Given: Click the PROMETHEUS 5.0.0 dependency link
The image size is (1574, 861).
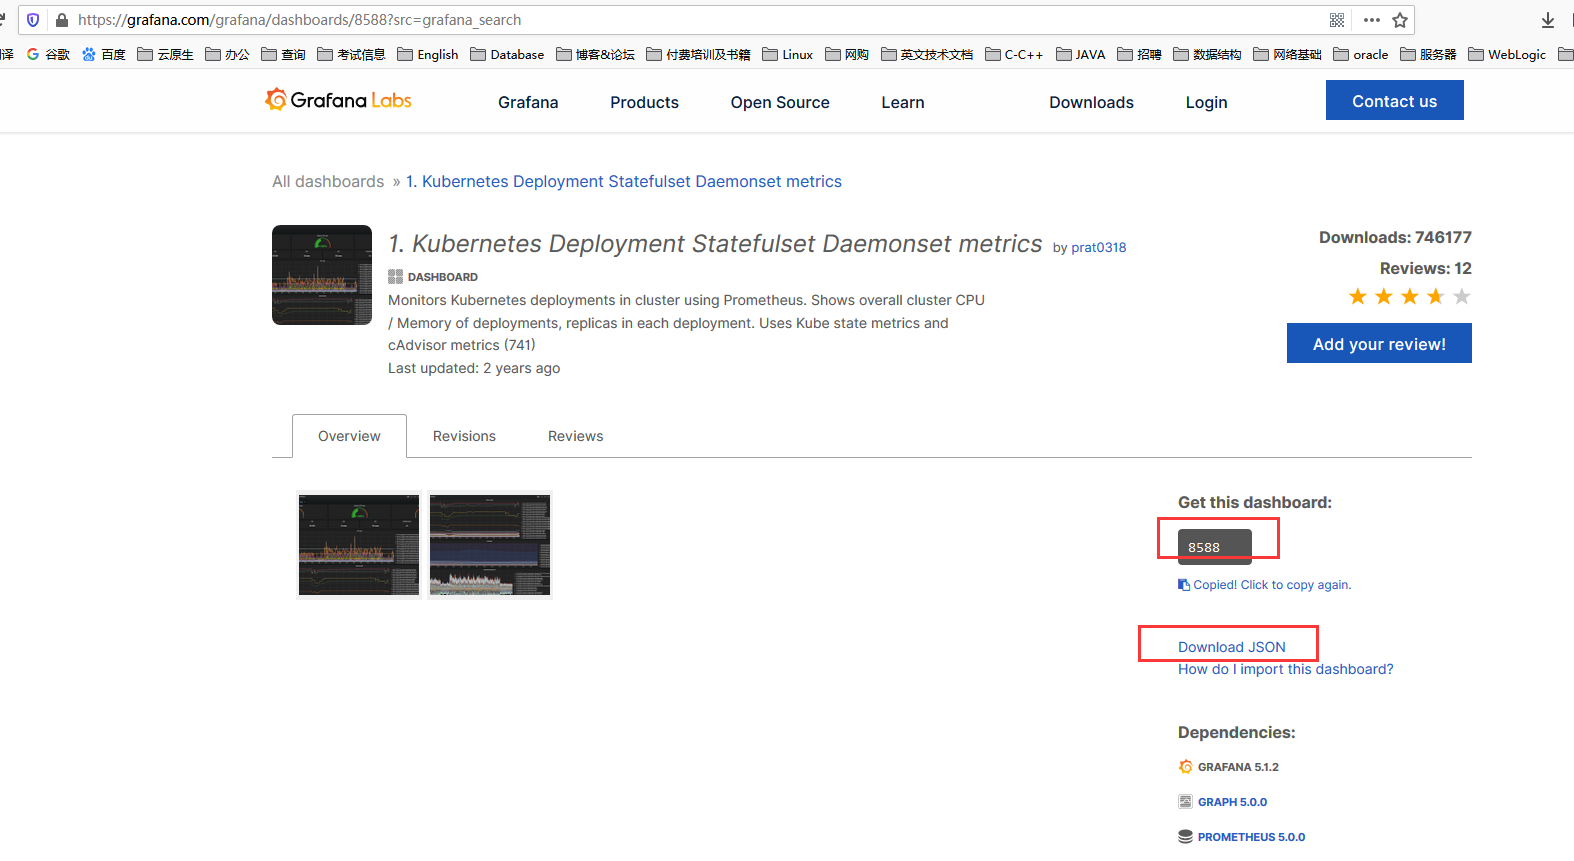Looking at the screenshot, I should (x=1251, y=837).
